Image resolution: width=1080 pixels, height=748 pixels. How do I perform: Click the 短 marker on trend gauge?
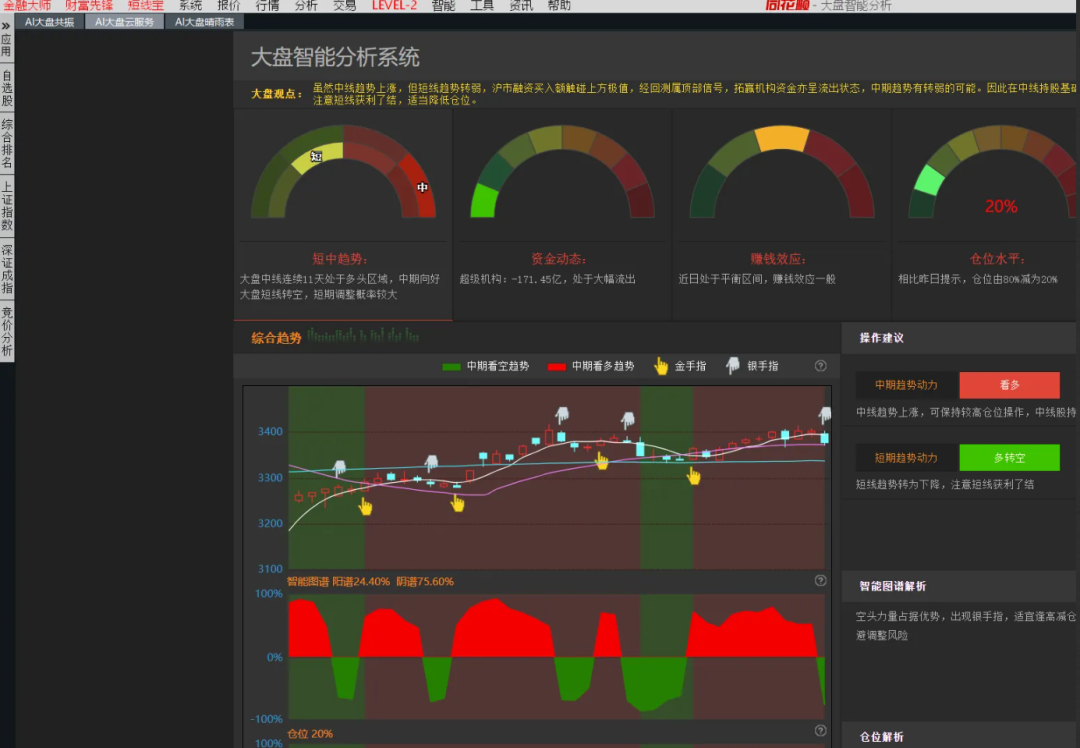[316, 156]
